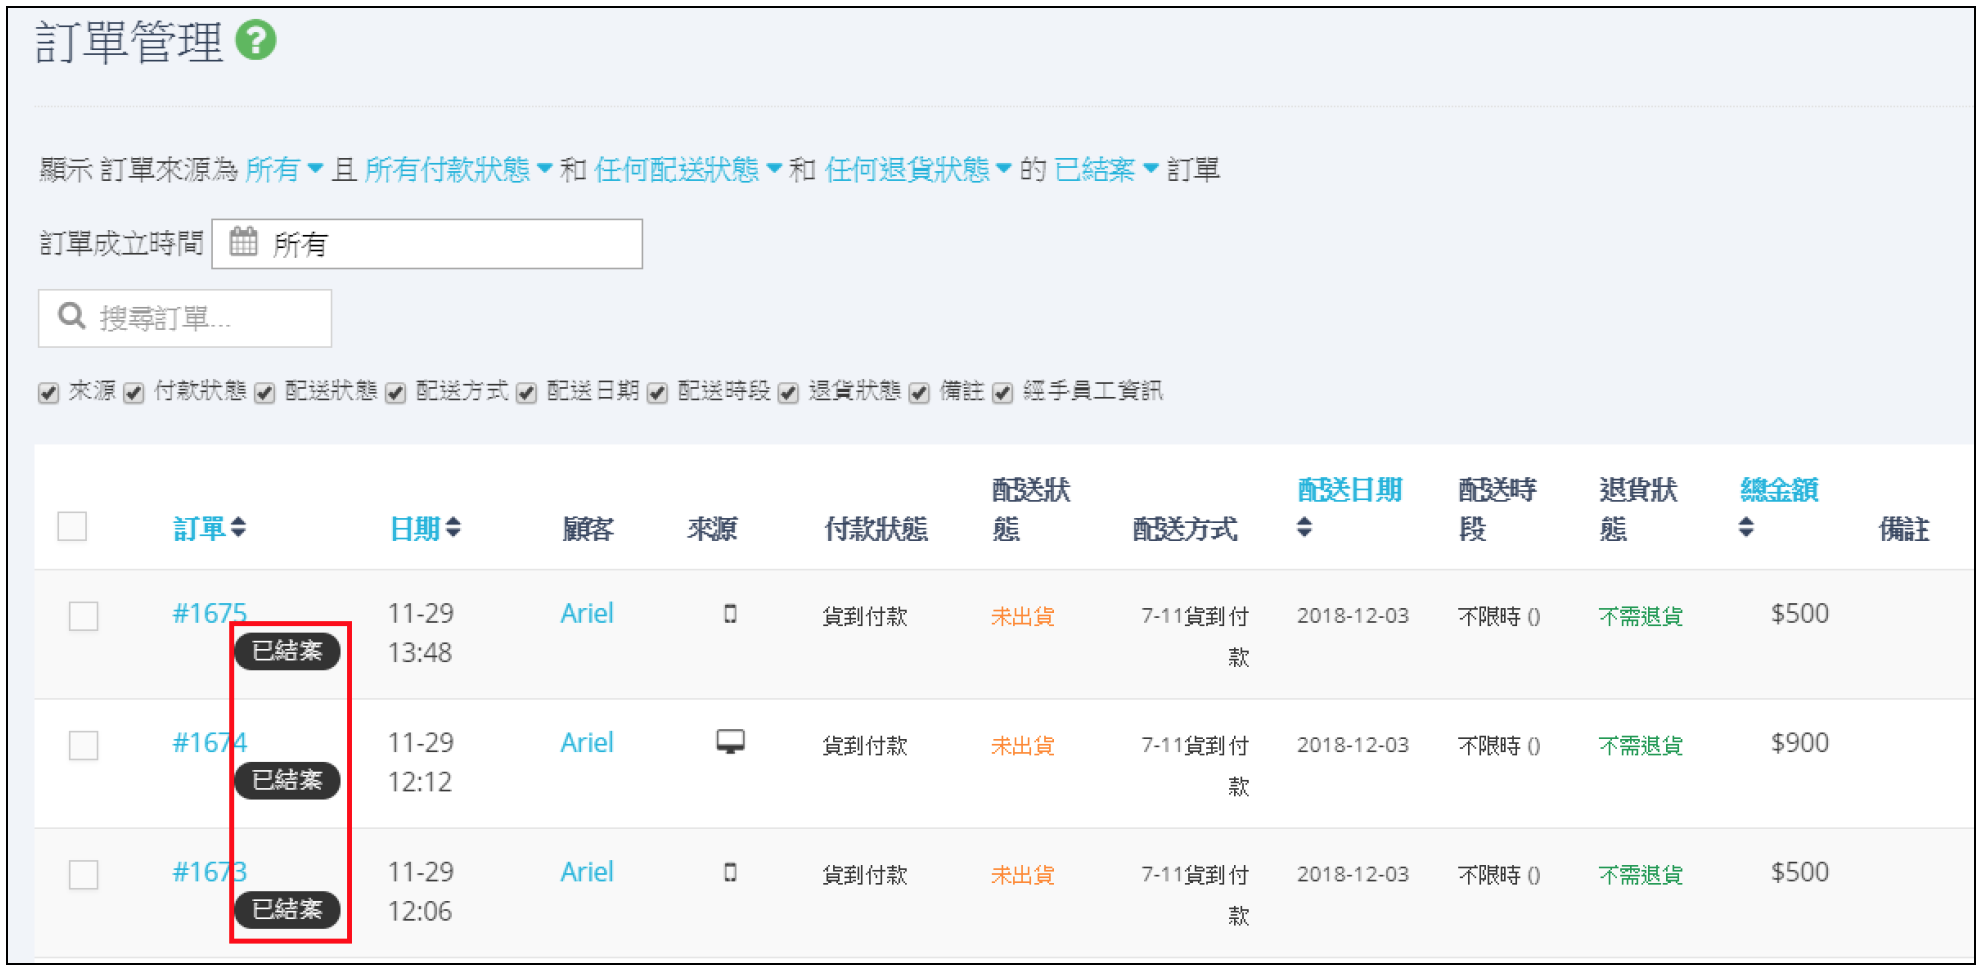Toggle the 配送日期 column checkbox
The height and width of the screenshot is (970, 1986).
526,393
